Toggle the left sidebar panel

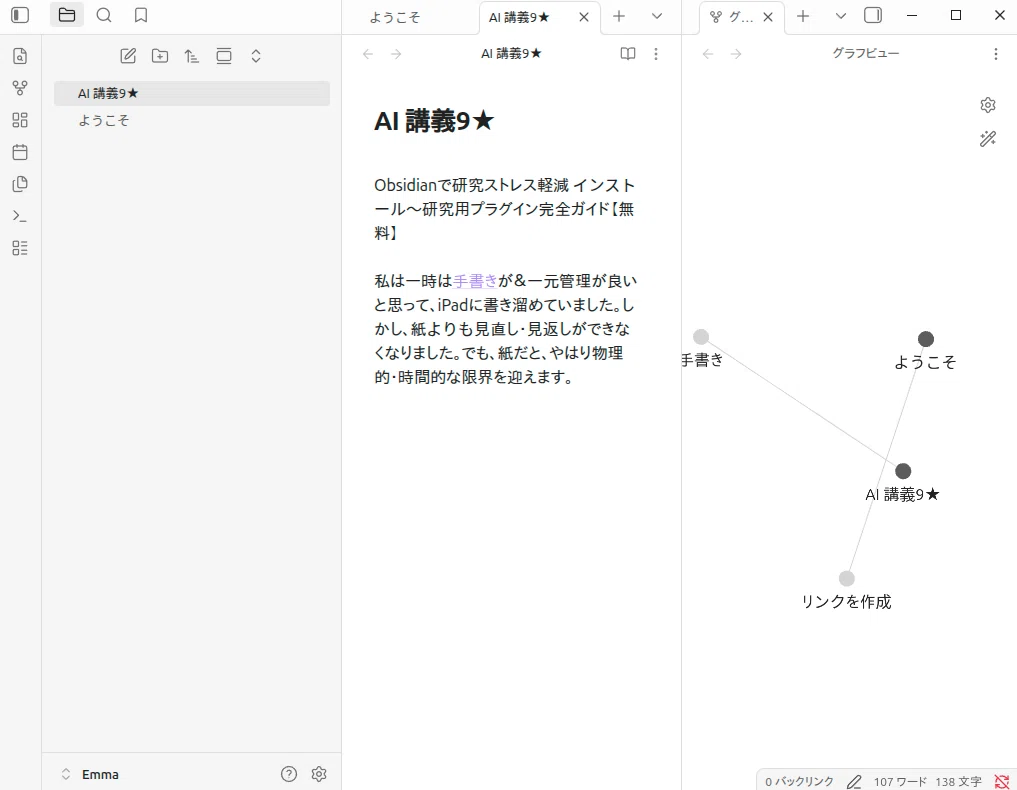point(20,15)
